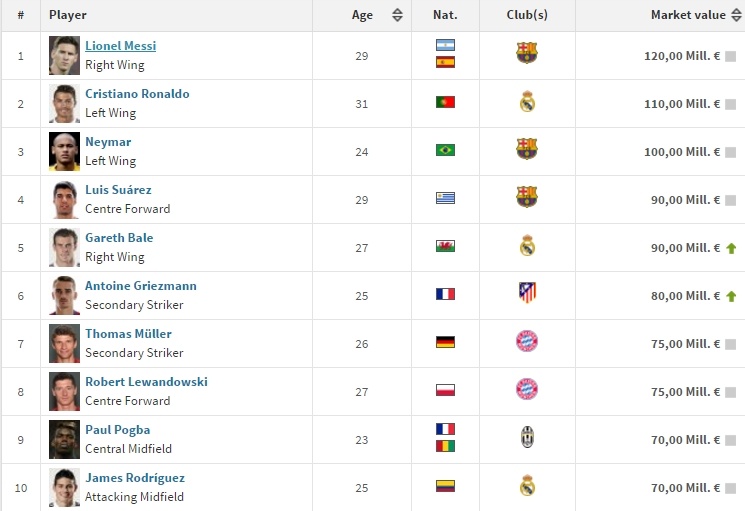Screen dimensions: 745x511
Task: Click Barcelona crest in Lionel Messi's row
Action: [527, 53]
